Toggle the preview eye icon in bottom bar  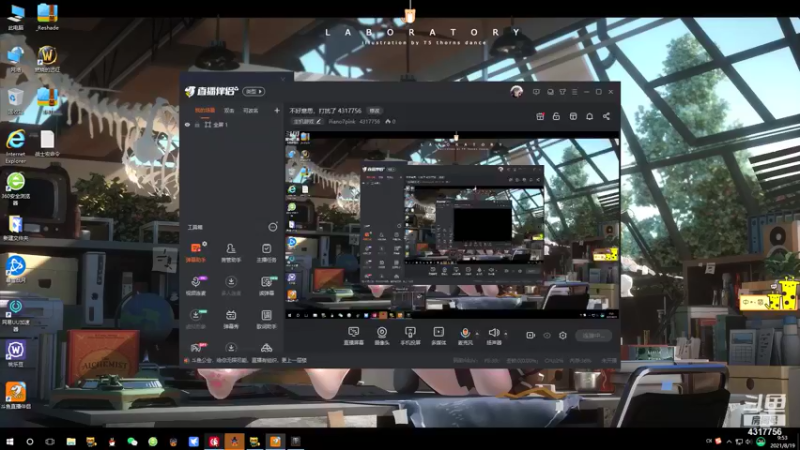pos(546,335)
